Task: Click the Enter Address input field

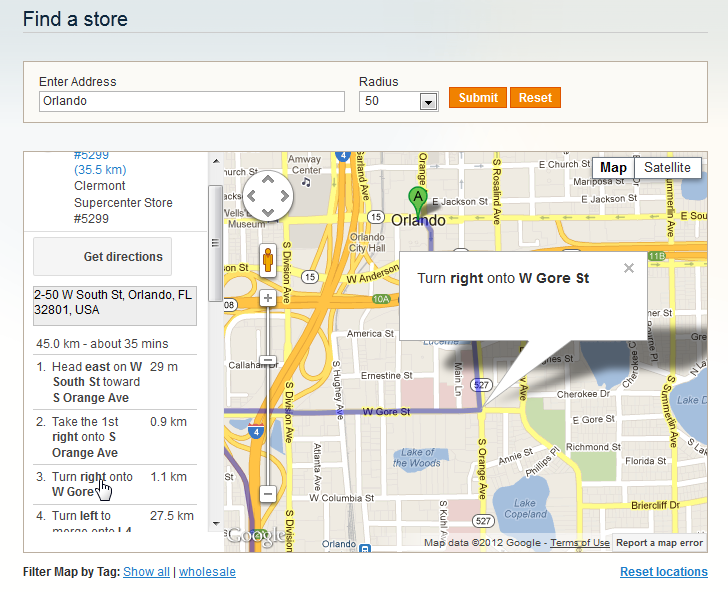Action: pos(192,101)
